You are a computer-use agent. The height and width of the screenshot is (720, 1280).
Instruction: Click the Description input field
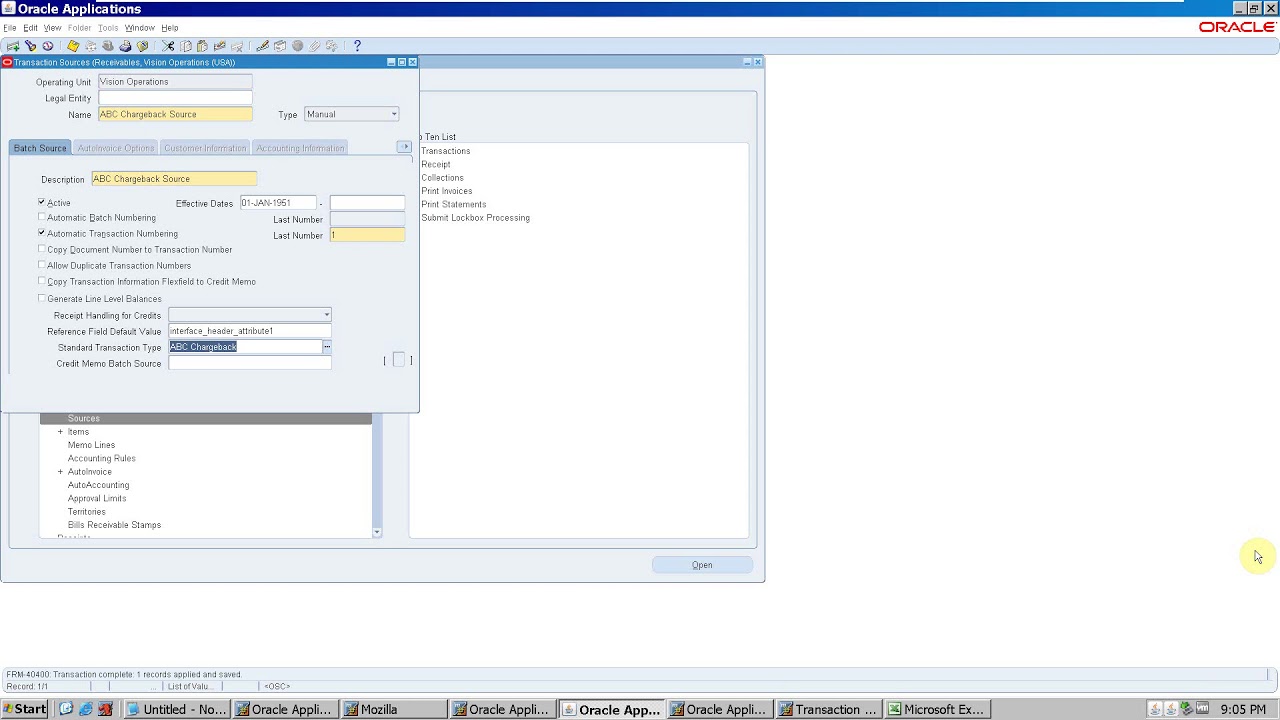(174, 179)
